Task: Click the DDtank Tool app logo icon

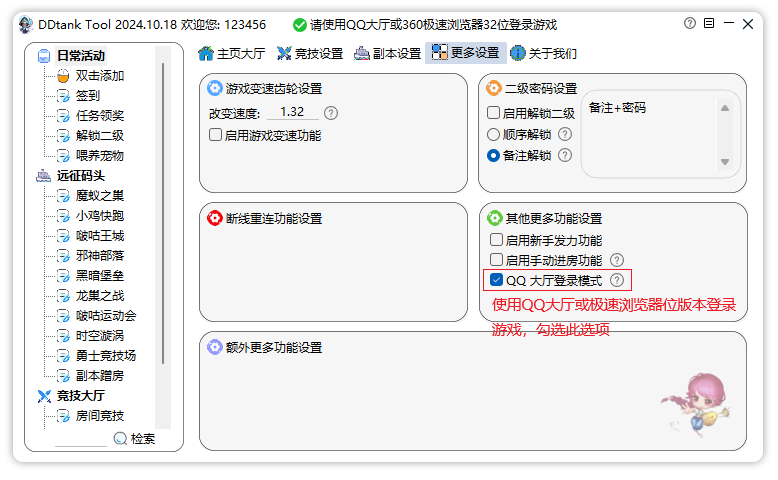Action: (x=26, y=24)
